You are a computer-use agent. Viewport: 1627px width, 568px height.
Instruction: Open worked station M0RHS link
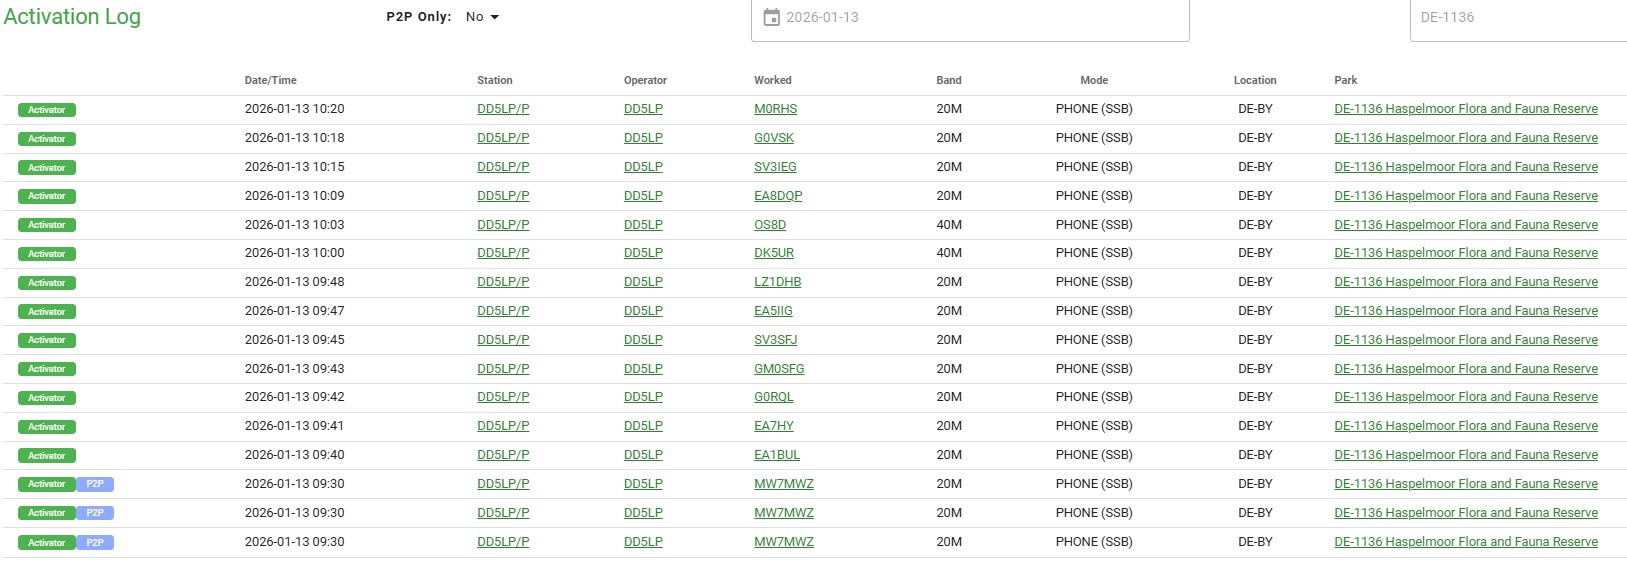[775, 109]
